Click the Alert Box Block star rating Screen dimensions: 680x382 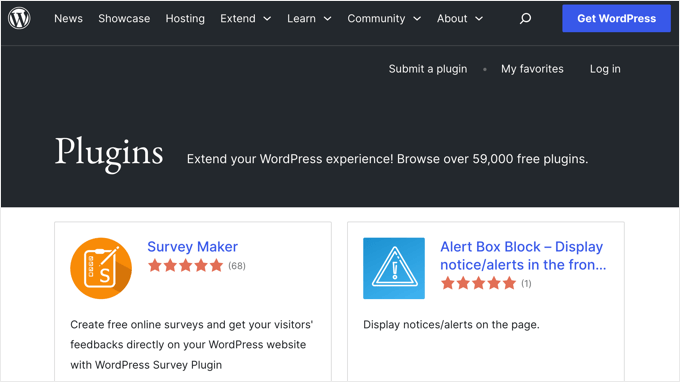pyautogui.click(x=478, y=284)
